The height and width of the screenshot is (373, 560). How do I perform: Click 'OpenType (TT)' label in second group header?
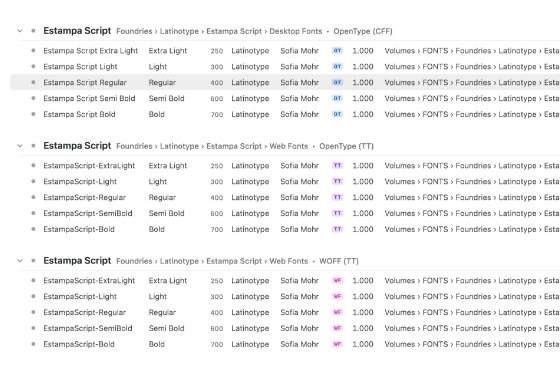(x=346, y=146)
